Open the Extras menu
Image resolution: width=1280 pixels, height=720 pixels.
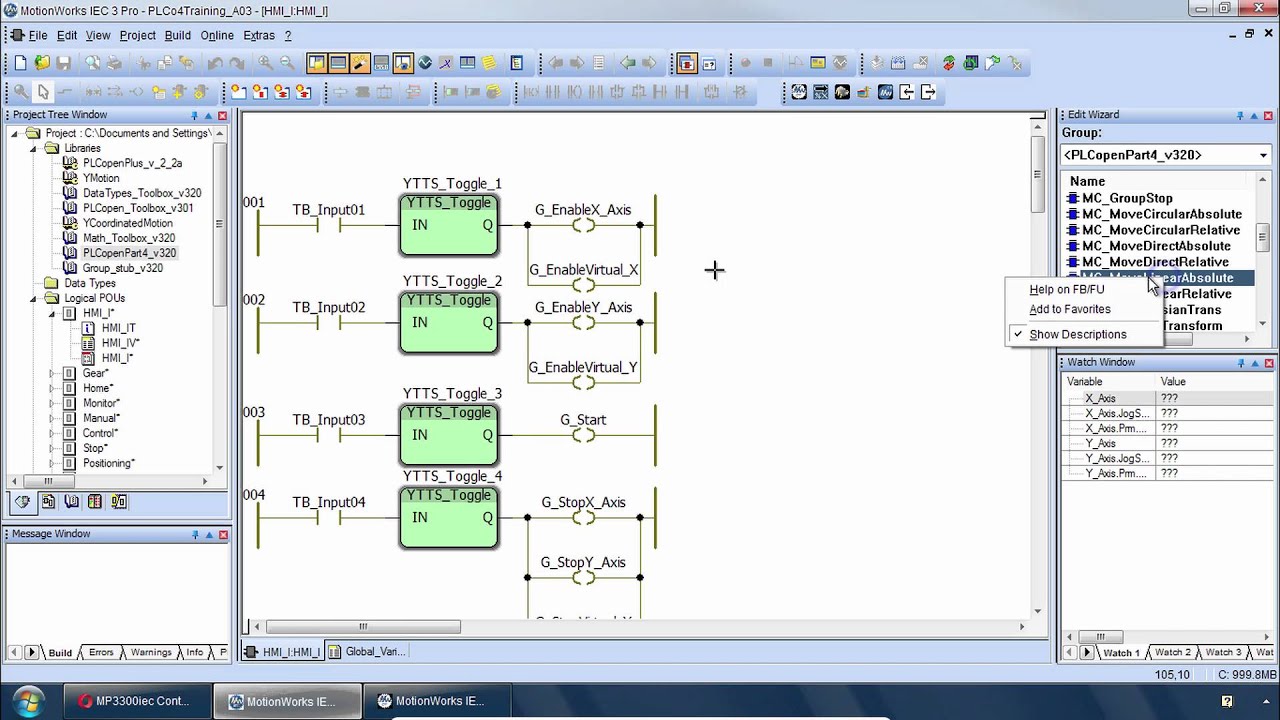click(x=259, y=35)
